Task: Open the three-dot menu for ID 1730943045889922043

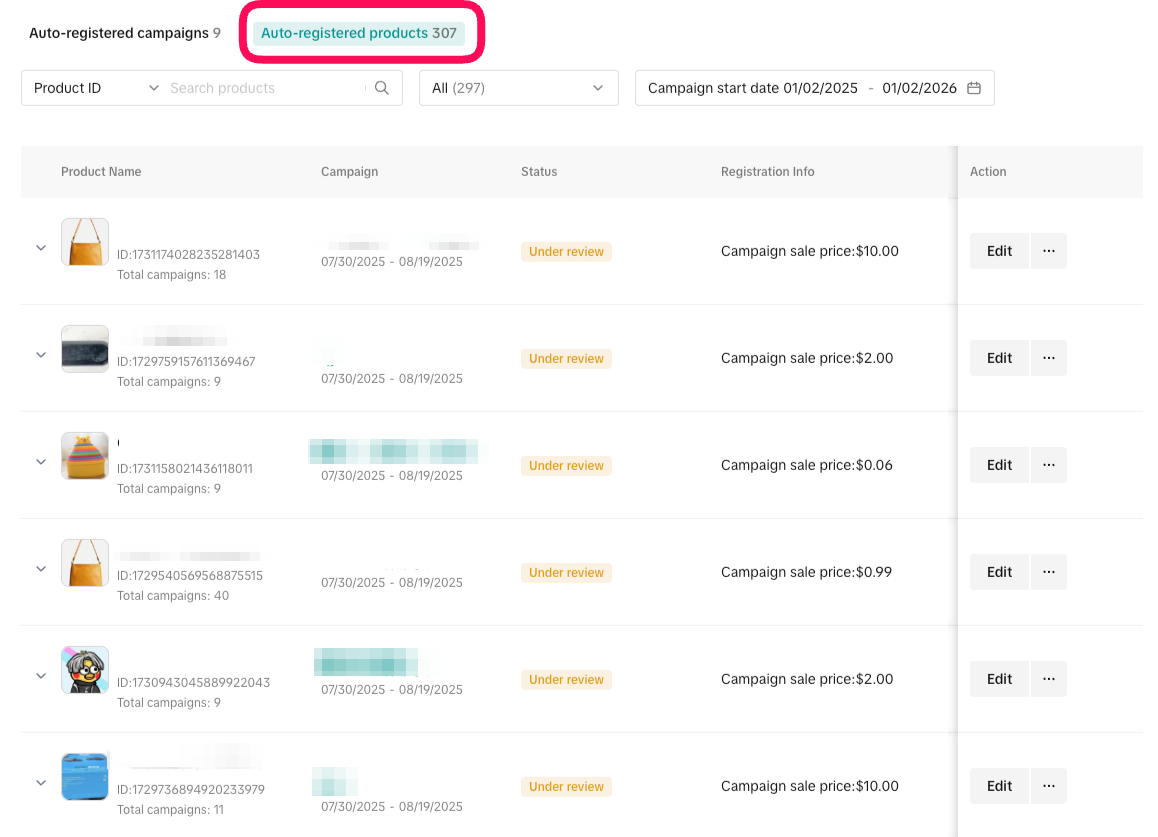Action: (x=1048, y=679)
